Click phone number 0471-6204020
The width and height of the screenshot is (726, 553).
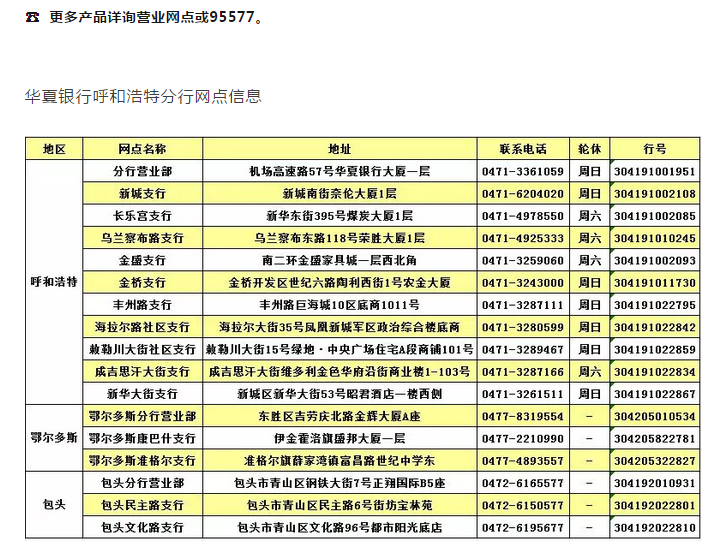point(523,194)
